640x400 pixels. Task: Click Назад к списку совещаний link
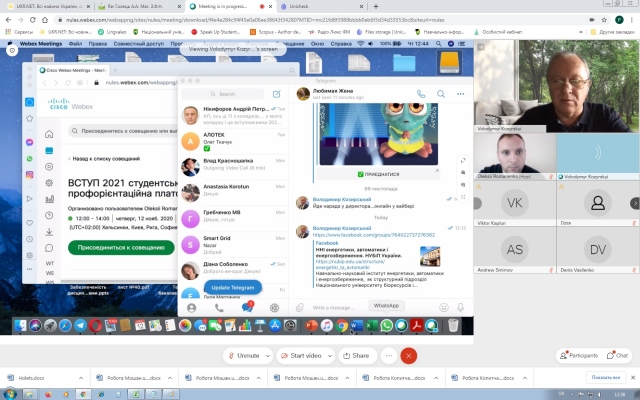coord(104,158)
